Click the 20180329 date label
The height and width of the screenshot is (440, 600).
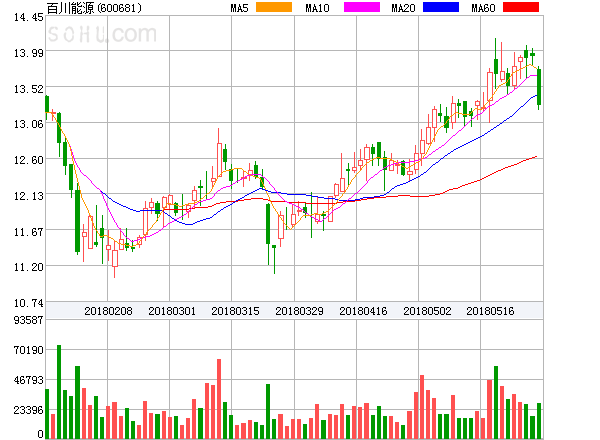click(x=299, y=311)
